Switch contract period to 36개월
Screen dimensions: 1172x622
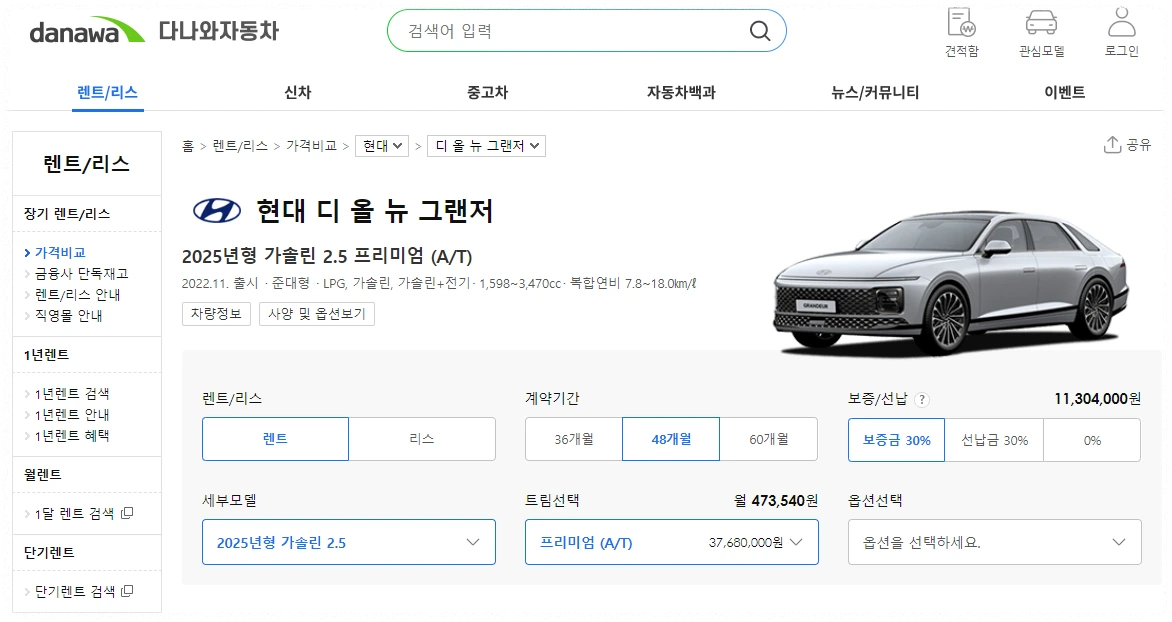coord(574,438)
